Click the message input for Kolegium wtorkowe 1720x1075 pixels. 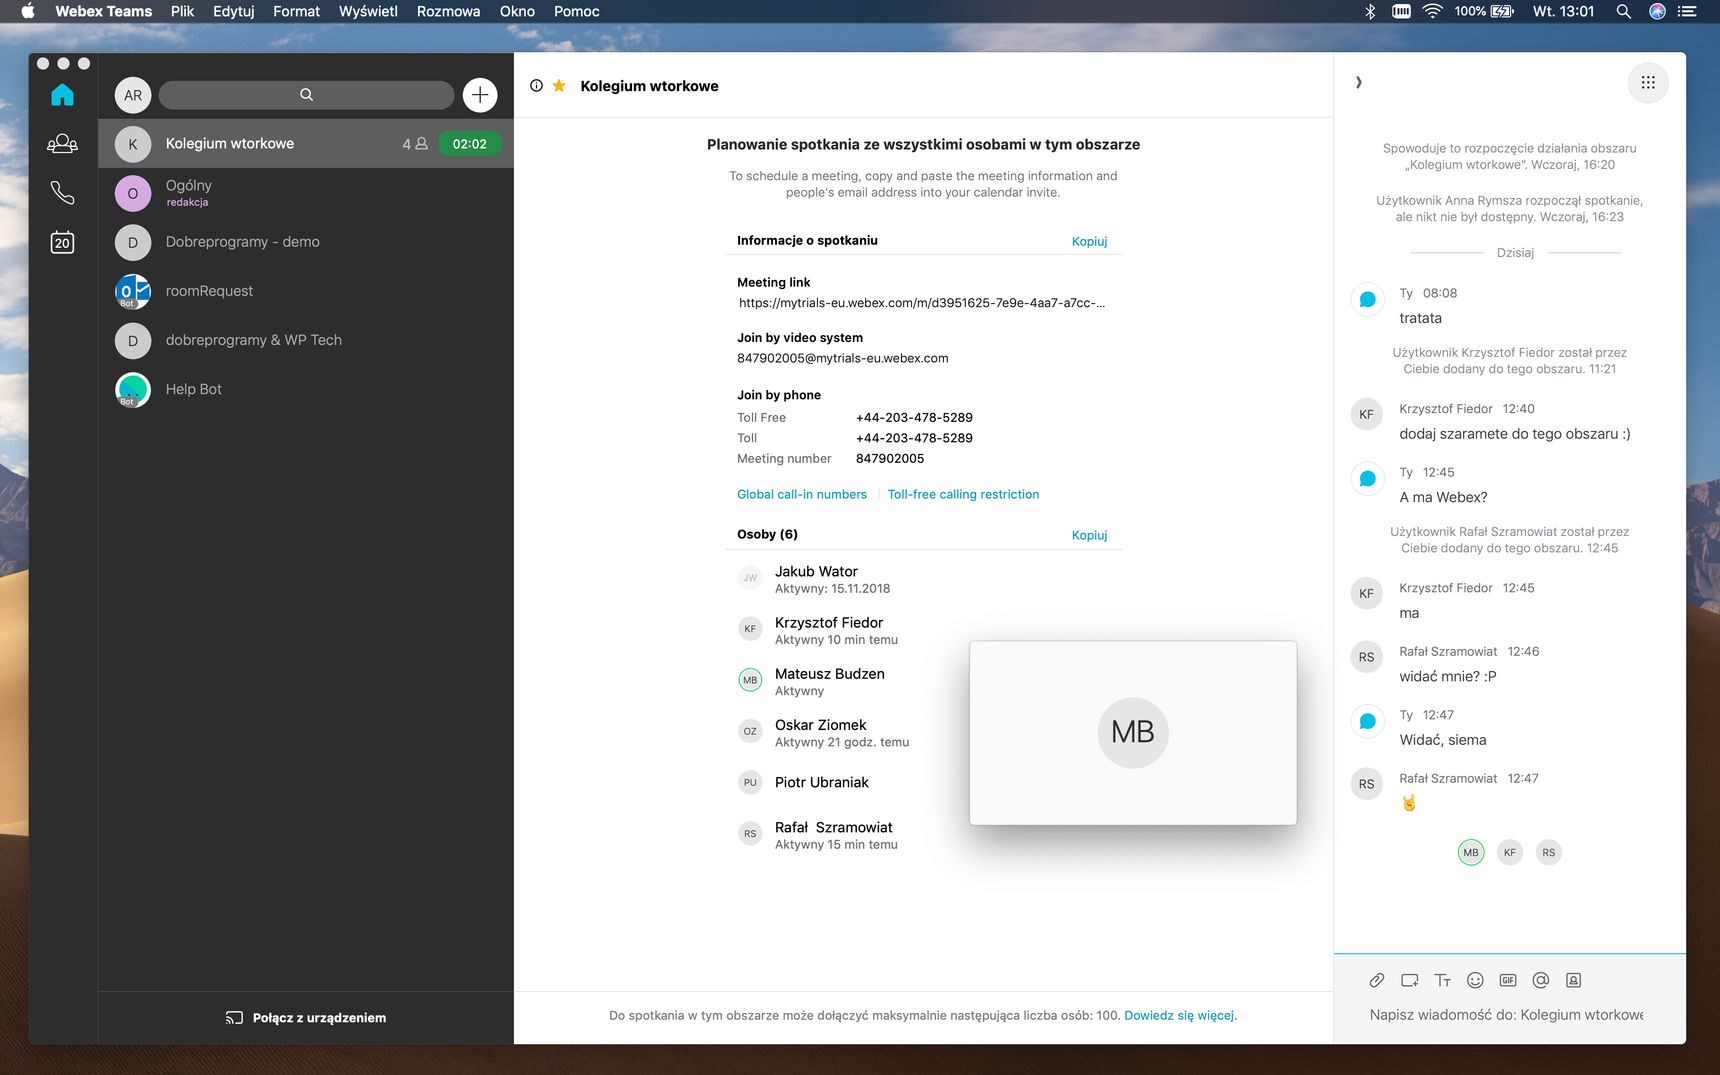[1506, 1014]
